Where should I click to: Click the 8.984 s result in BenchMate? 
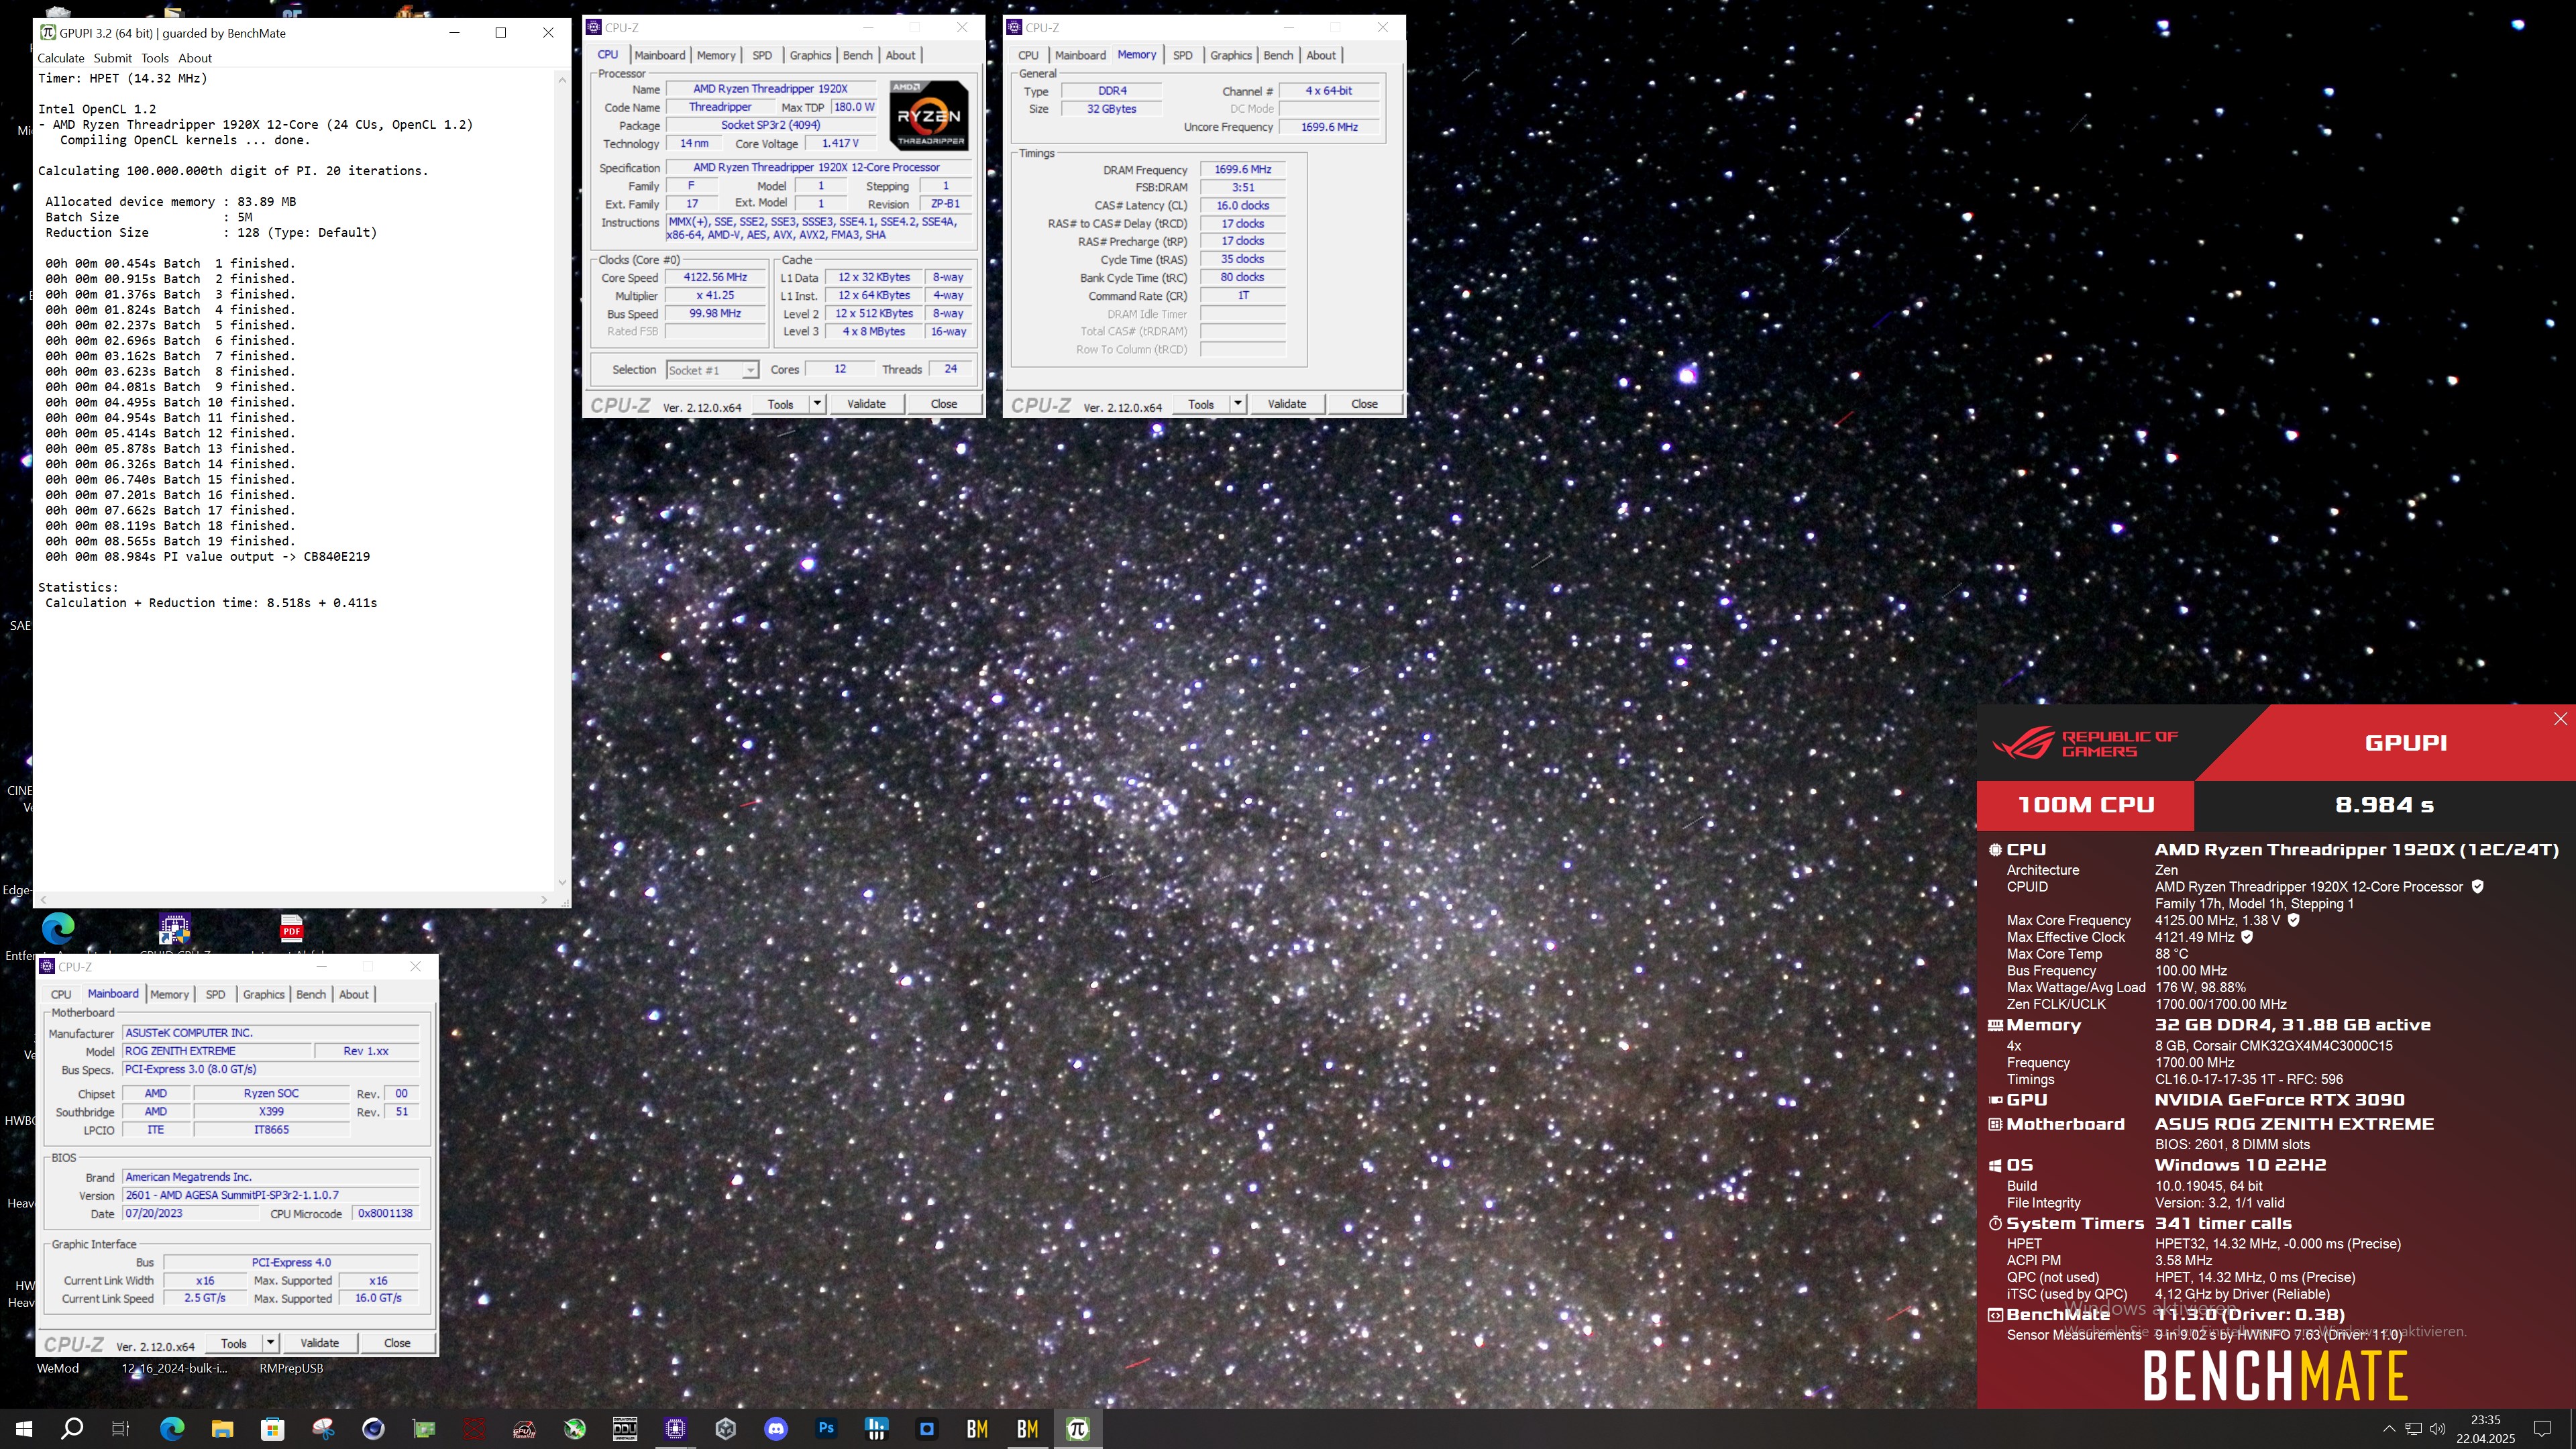pos(2384,805)
